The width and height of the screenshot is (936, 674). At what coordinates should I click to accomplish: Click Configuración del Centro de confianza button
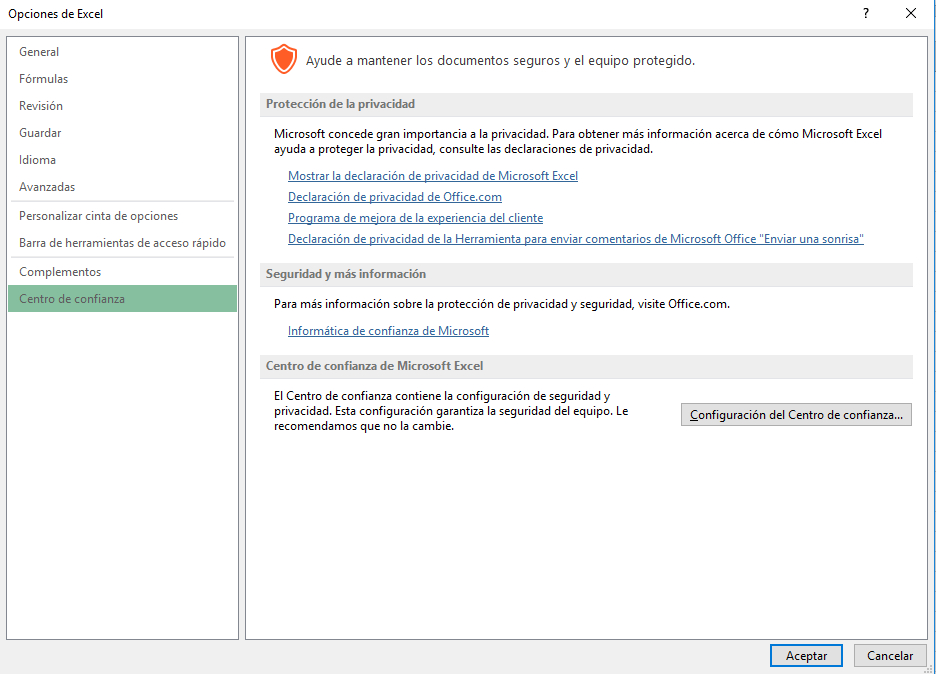tap(796, 415)
